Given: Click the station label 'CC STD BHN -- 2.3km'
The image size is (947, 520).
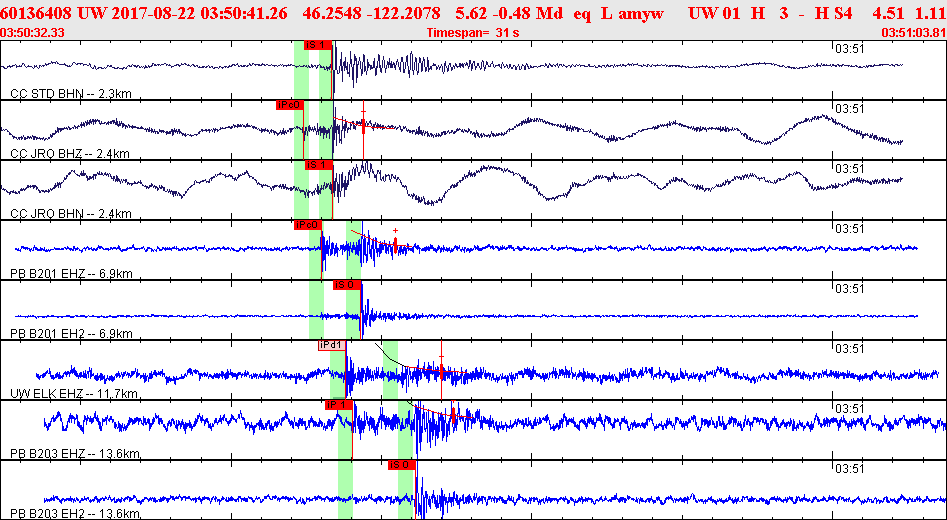Looking at the screenshot, I should tap(71, 94).
